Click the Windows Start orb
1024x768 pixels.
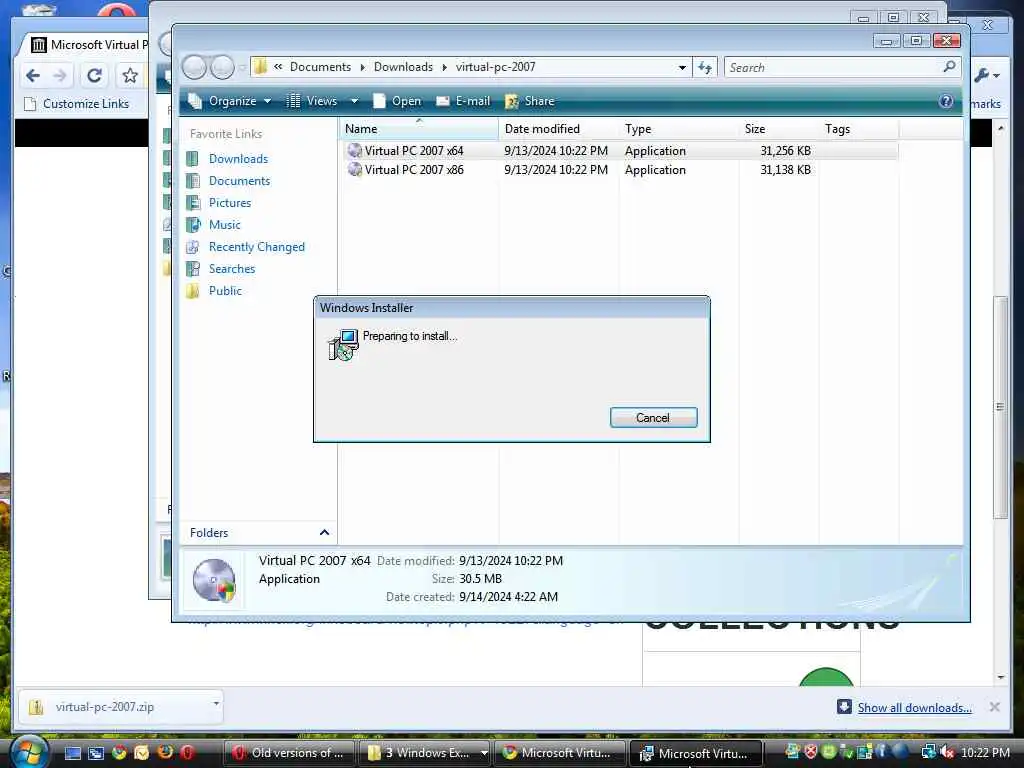29,753
